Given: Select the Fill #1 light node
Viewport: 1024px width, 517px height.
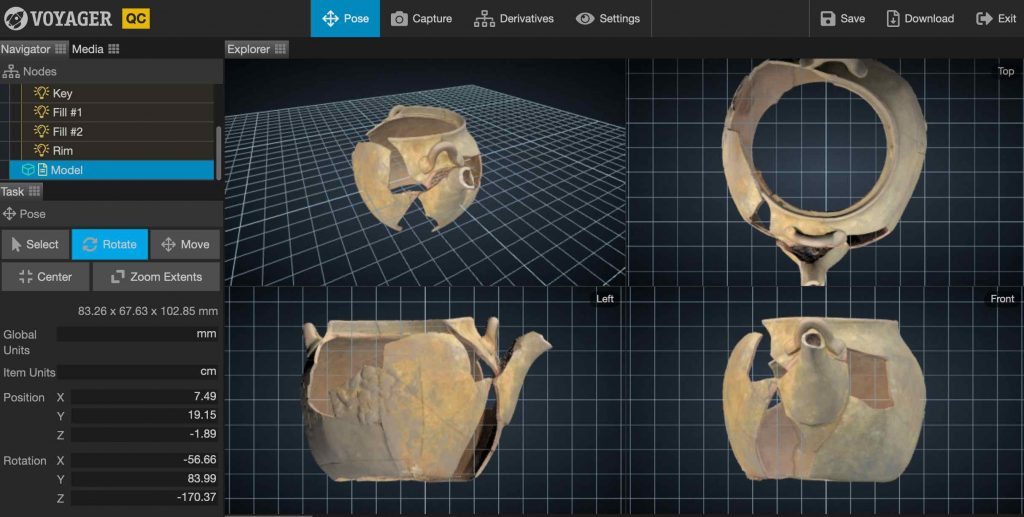Looking at the screenshot, I should 68,112.
